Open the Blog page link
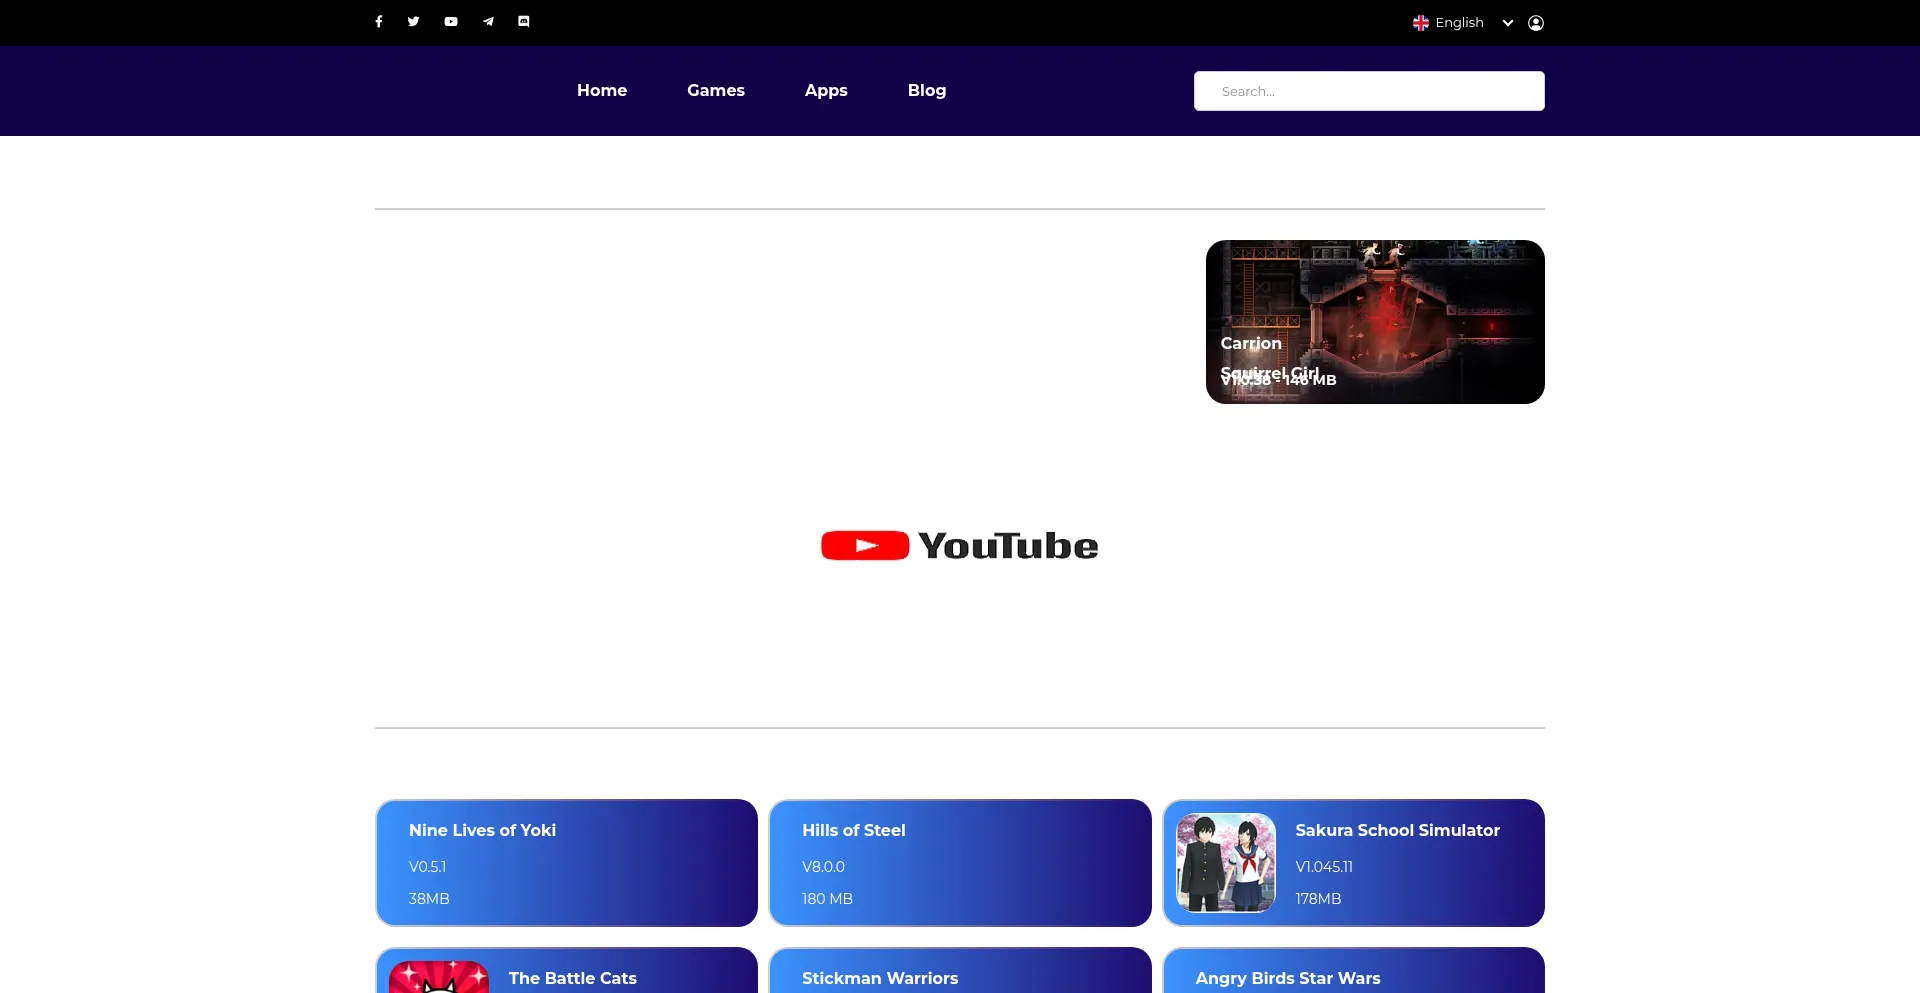Screen dimensions: 1920x993 tap(927, 90)
